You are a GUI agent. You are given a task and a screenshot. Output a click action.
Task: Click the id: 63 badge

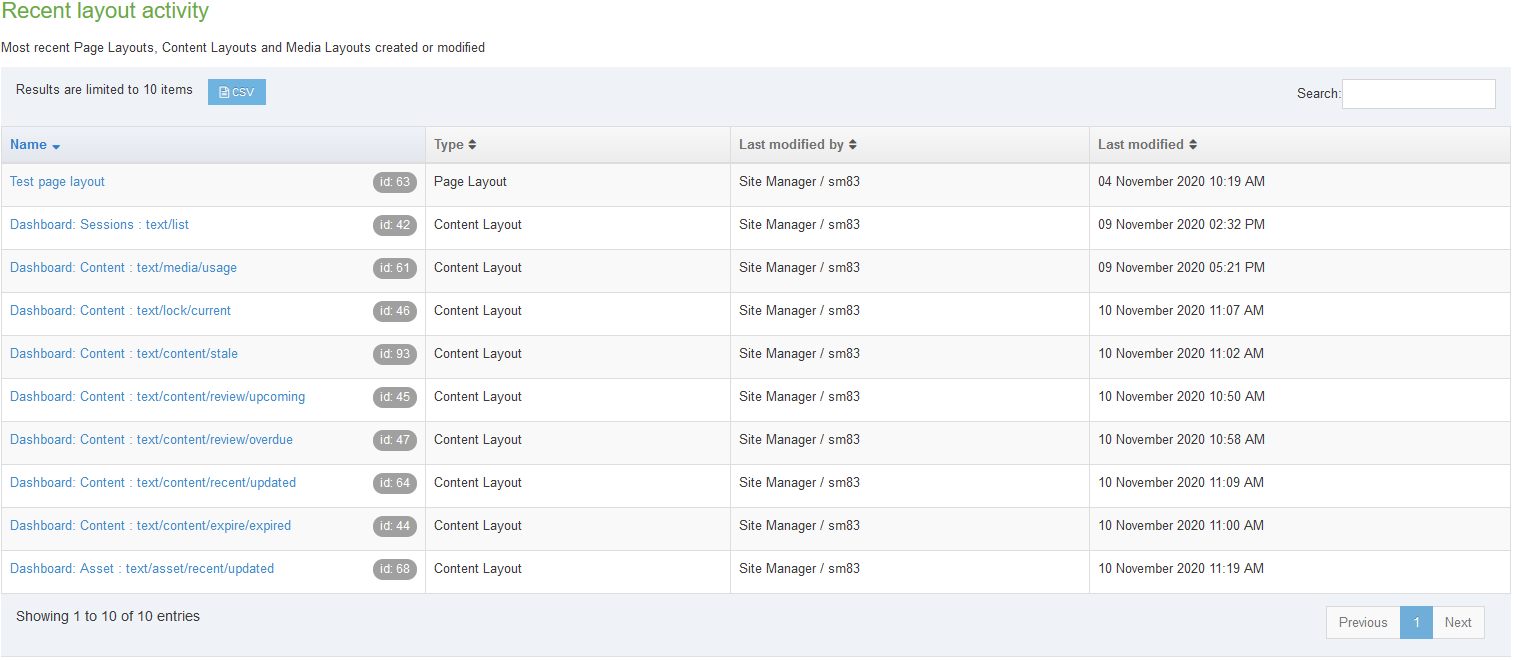(x=395, y=183)
